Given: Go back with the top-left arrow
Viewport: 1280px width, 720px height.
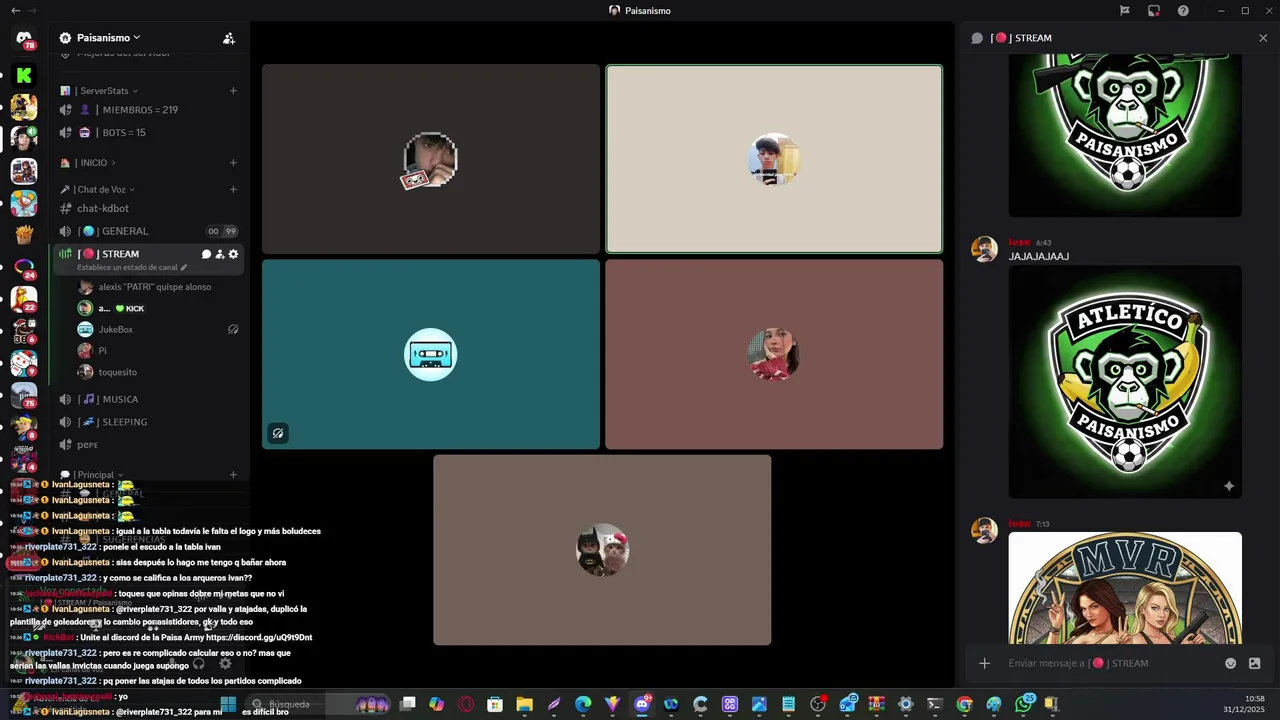Looking at the screenshot, I should click(15, 10).
